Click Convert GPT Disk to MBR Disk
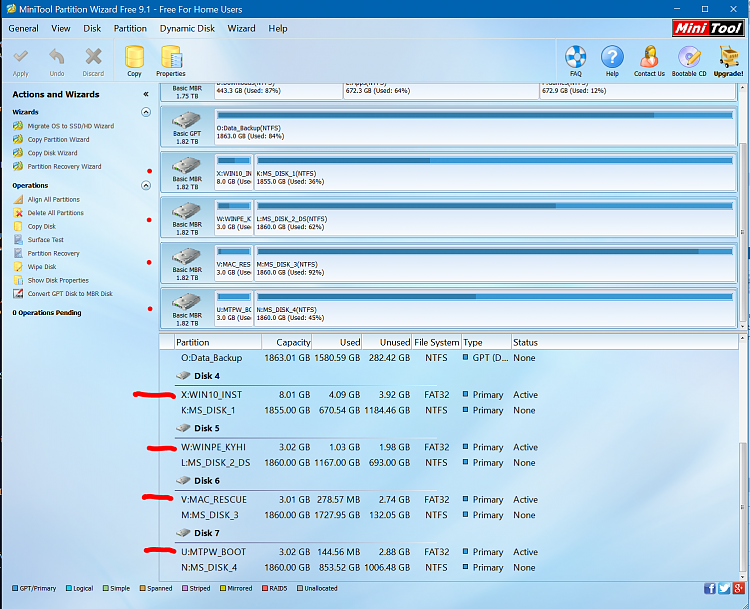750x609 pixels. click(x=70, y=294)
